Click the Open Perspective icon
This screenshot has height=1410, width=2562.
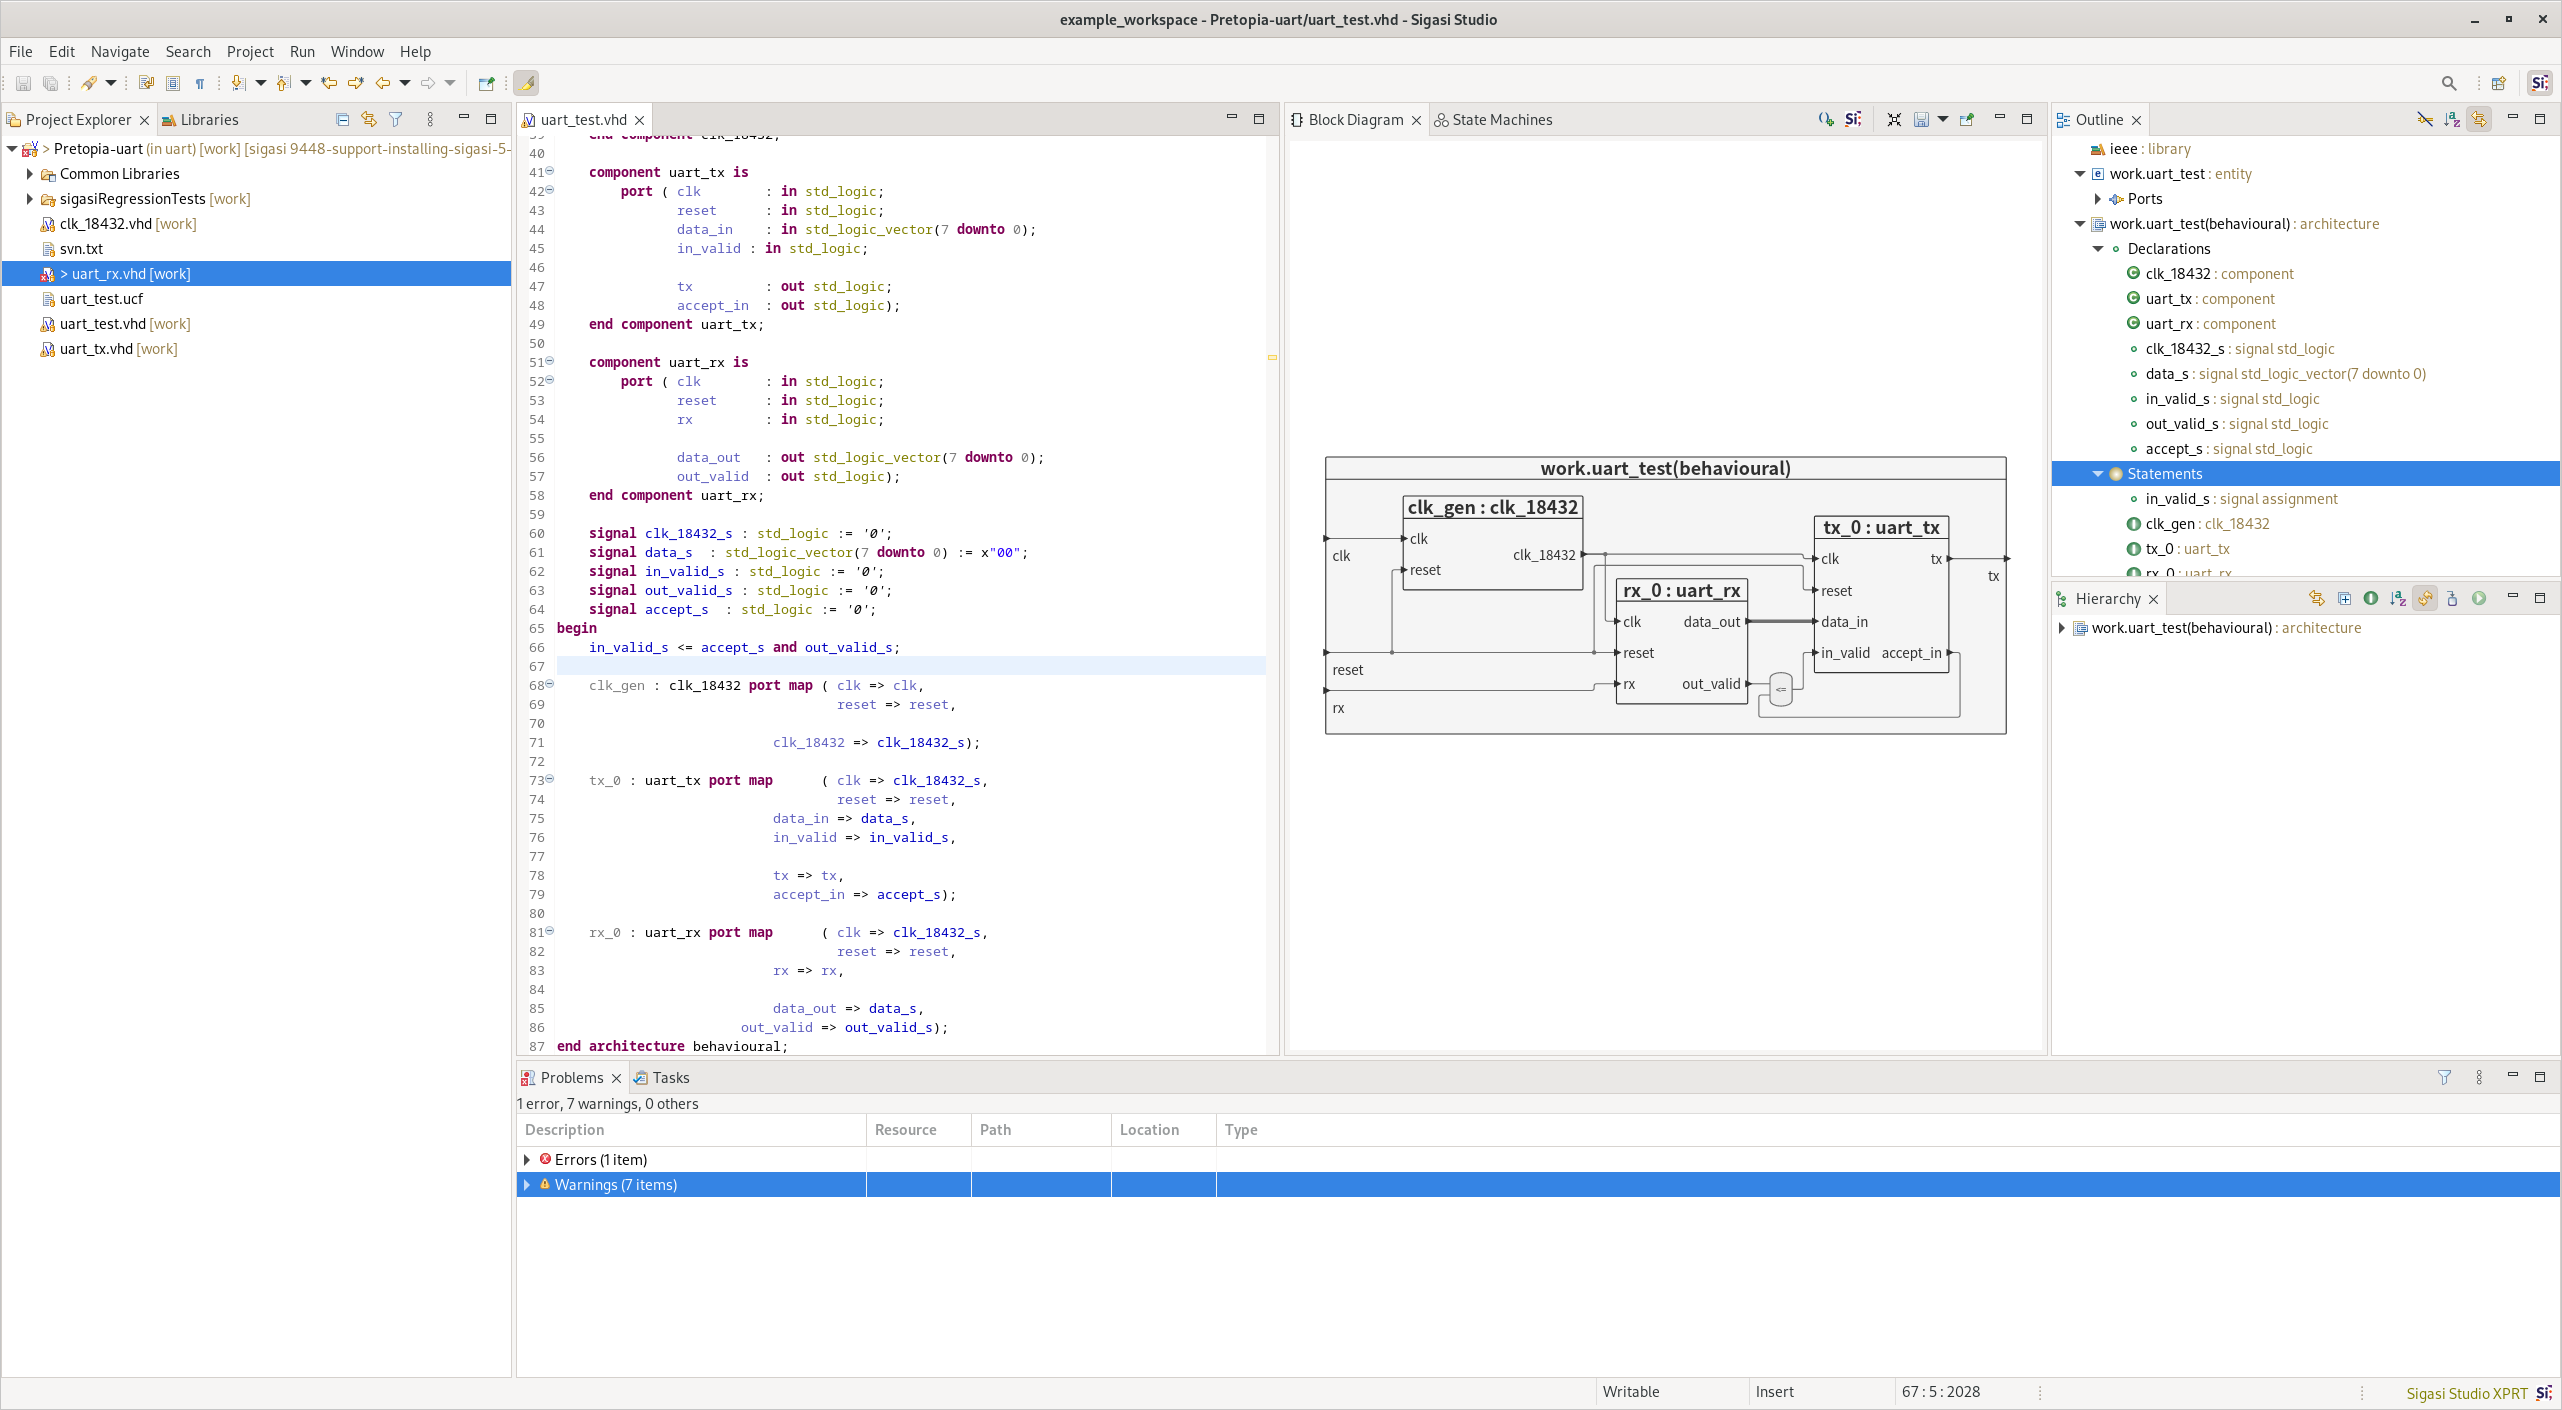tap(2499, 84)
